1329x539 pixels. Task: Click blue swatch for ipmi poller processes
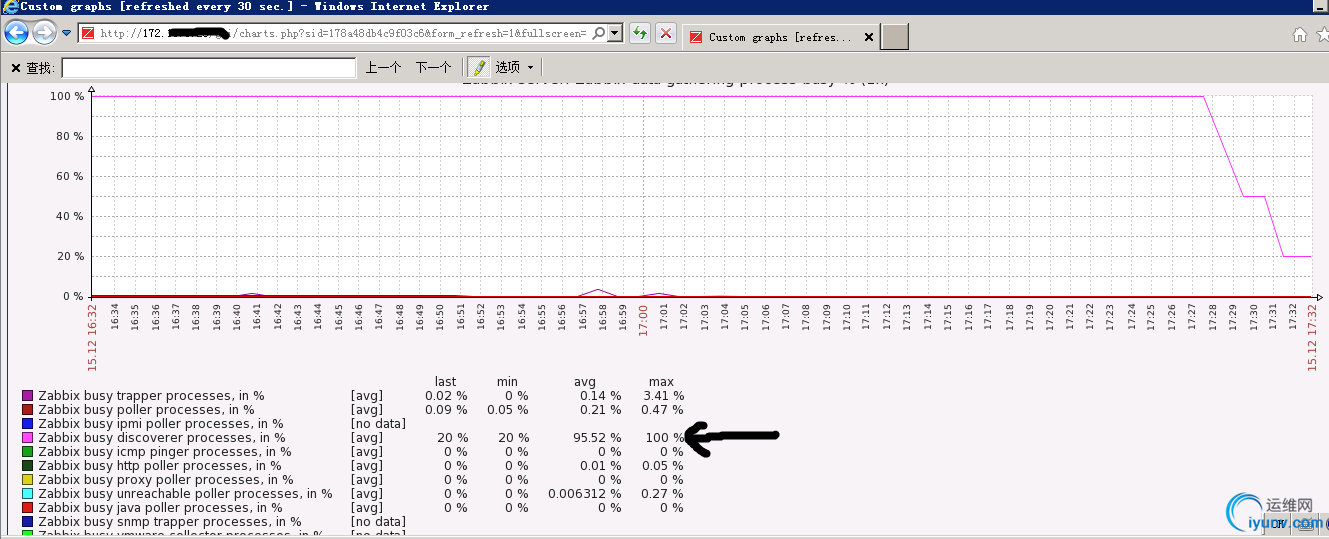point(28,424)
